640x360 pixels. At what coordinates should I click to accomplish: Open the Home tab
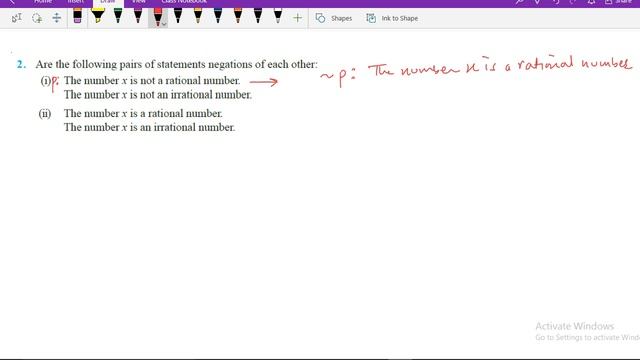(43, 2)
